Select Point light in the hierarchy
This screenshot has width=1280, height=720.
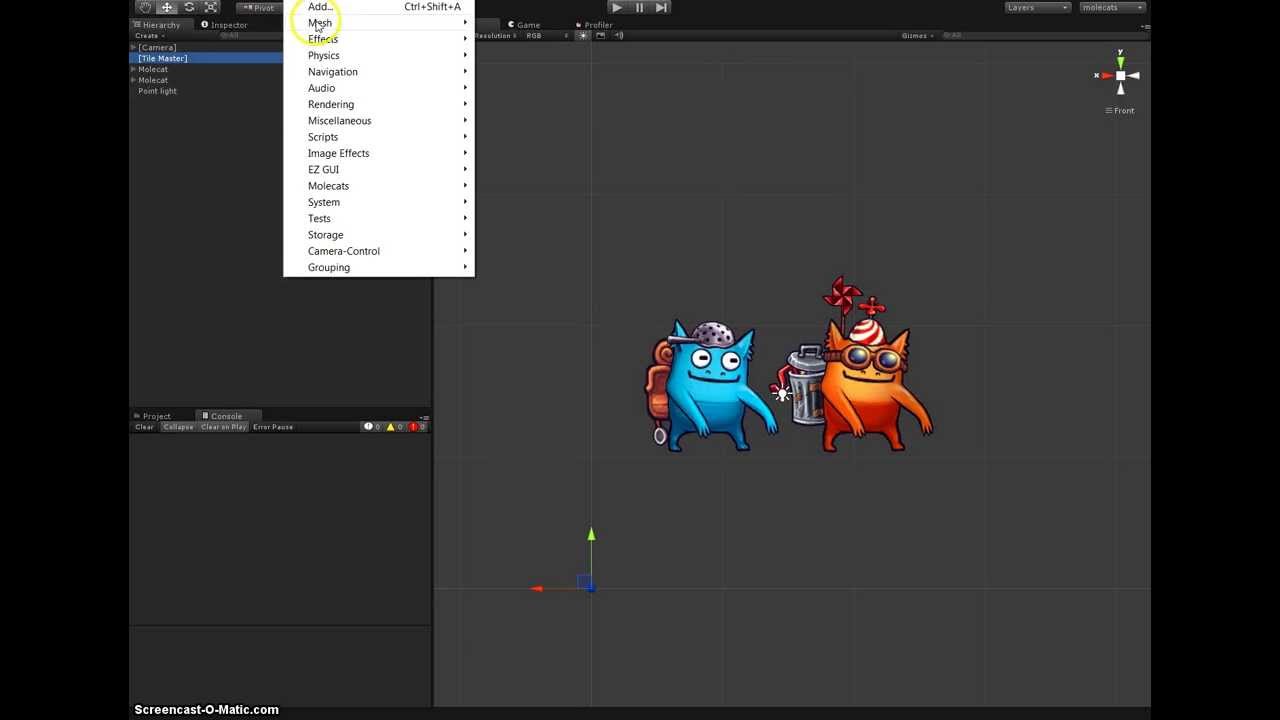(x=157, y=91)
